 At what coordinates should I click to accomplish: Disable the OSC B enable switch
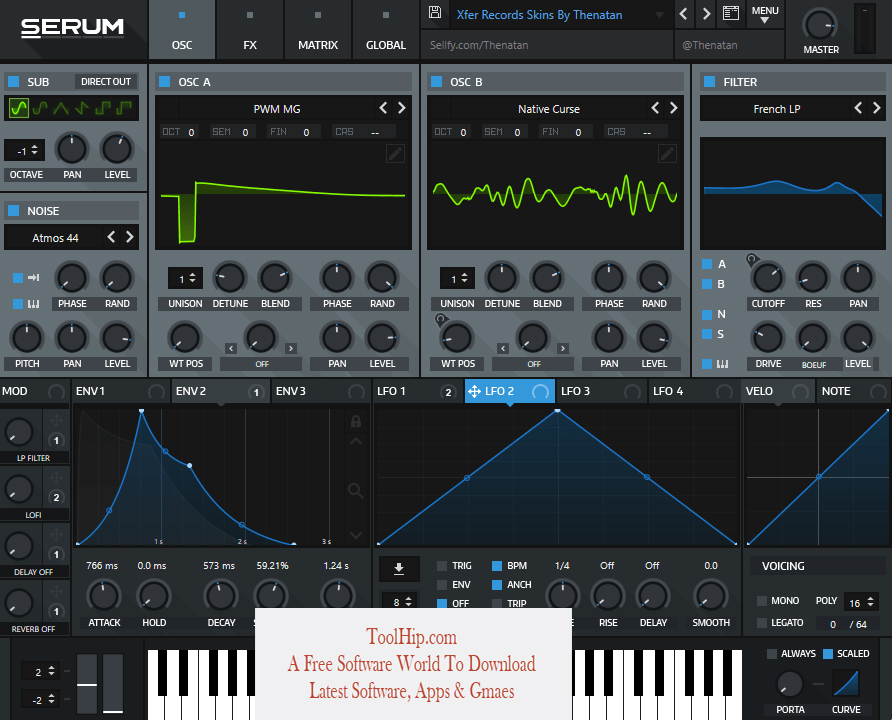(436, 81)
